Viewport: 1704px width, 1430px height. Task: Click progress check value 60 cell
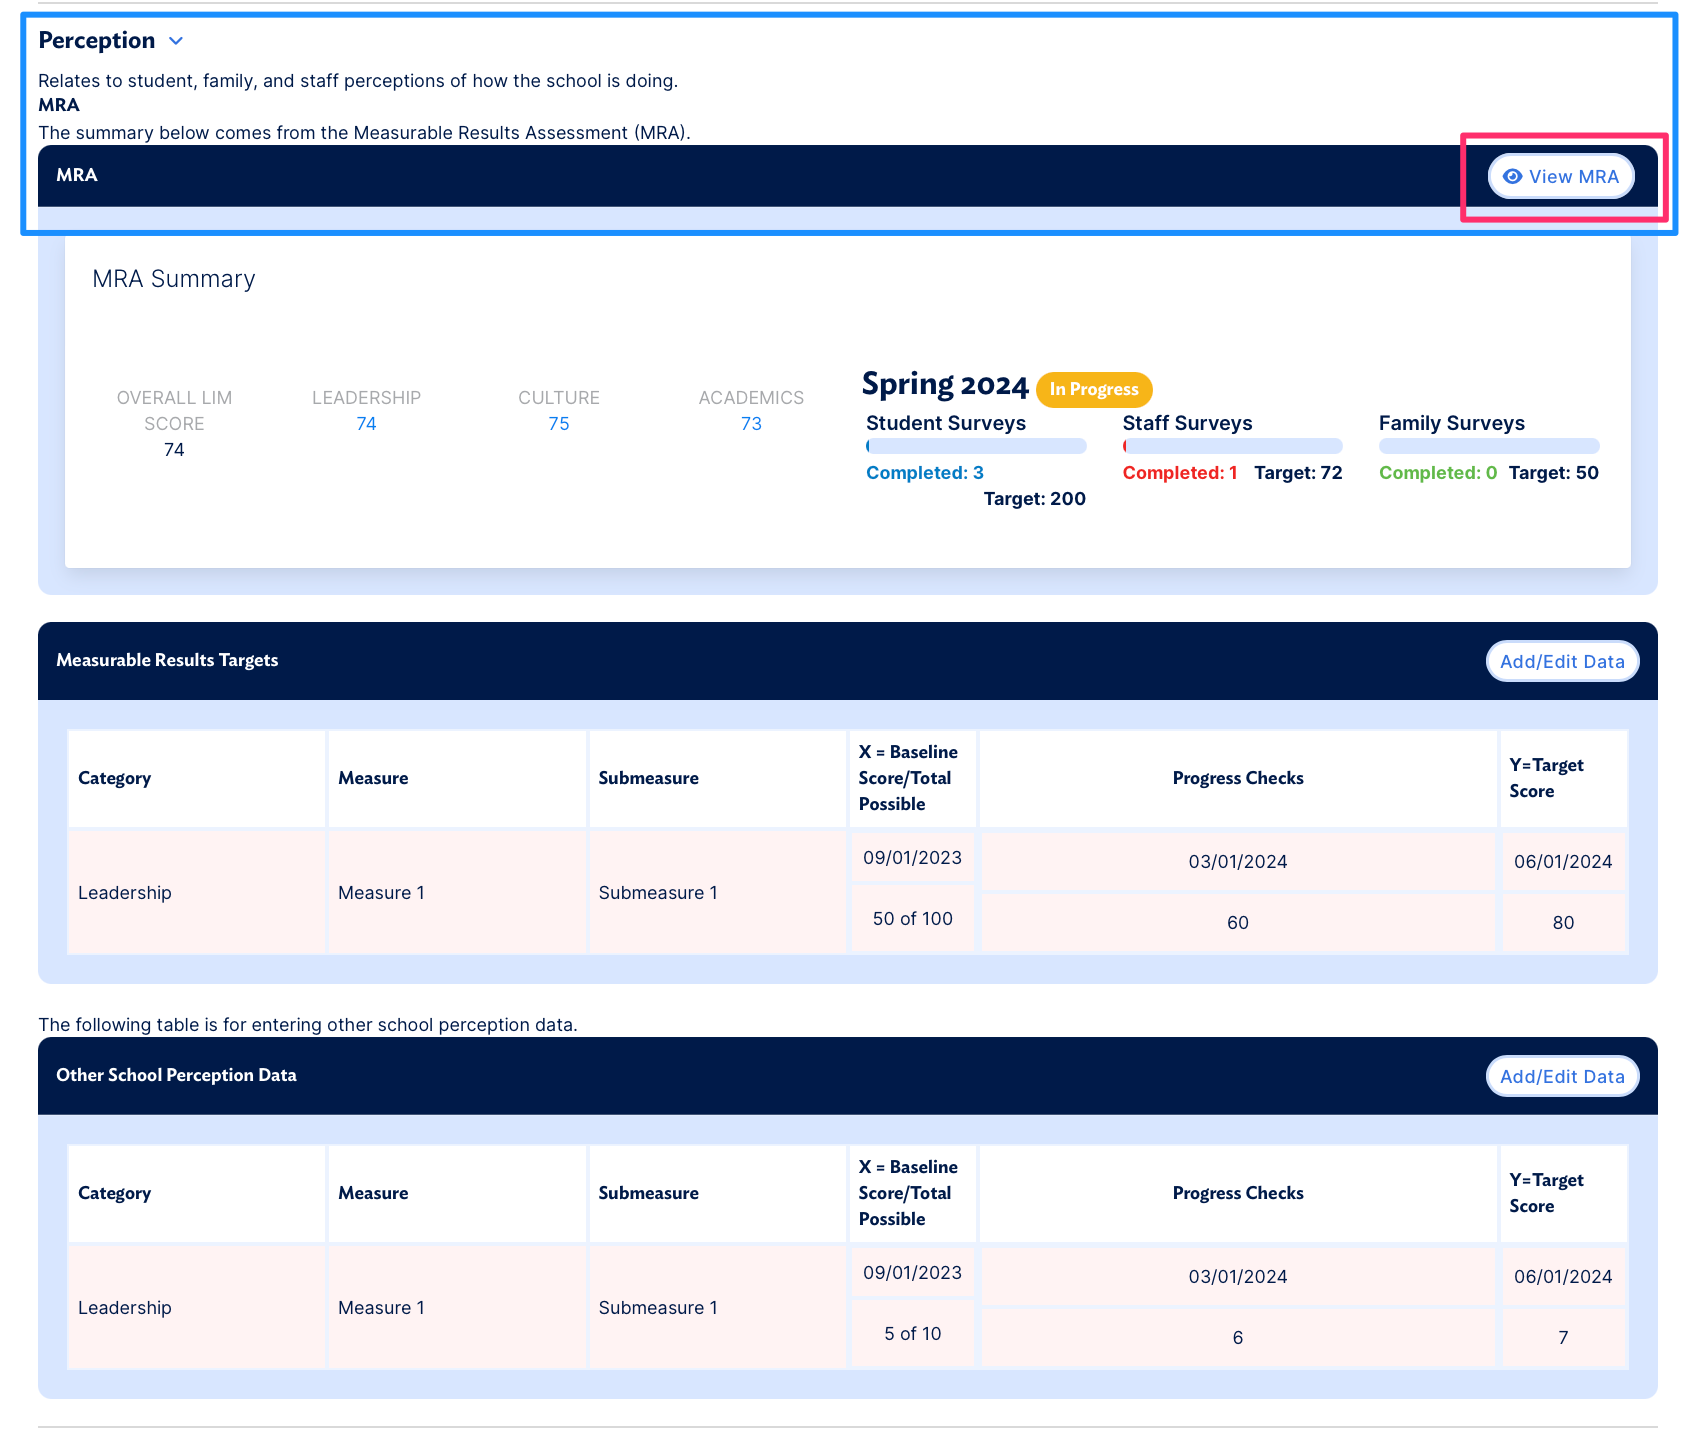pyautogui.click(x=1237, y=923)
